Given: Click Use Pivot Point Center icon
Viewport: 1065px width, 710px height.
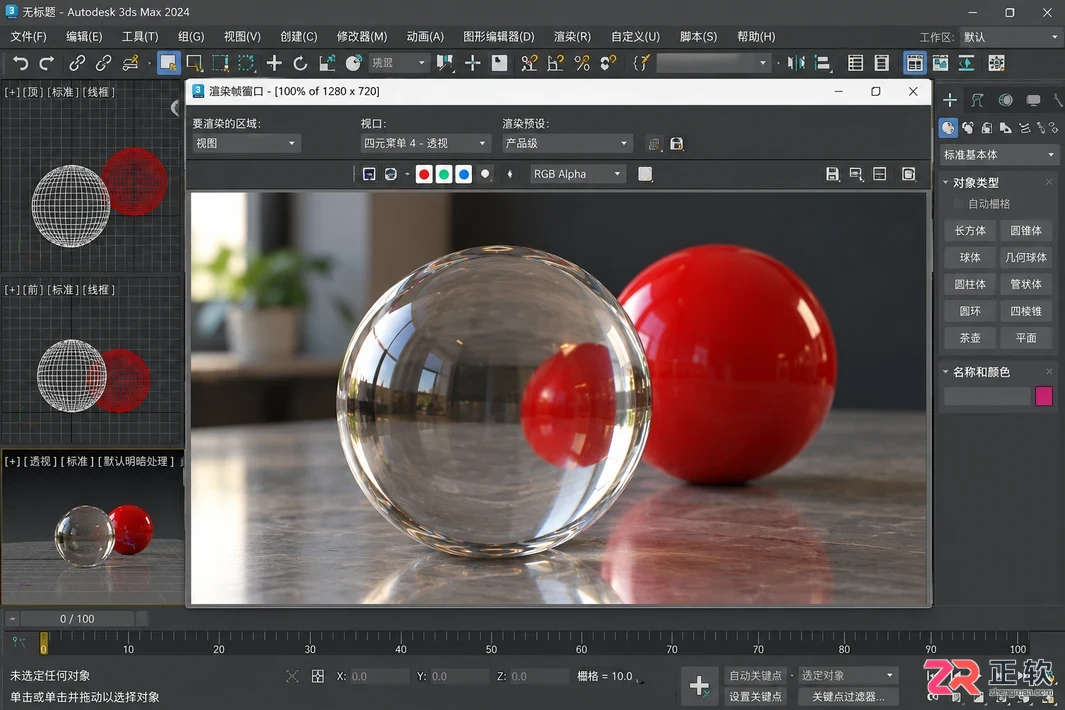Looking at the screenshot, I should point(445,63).
